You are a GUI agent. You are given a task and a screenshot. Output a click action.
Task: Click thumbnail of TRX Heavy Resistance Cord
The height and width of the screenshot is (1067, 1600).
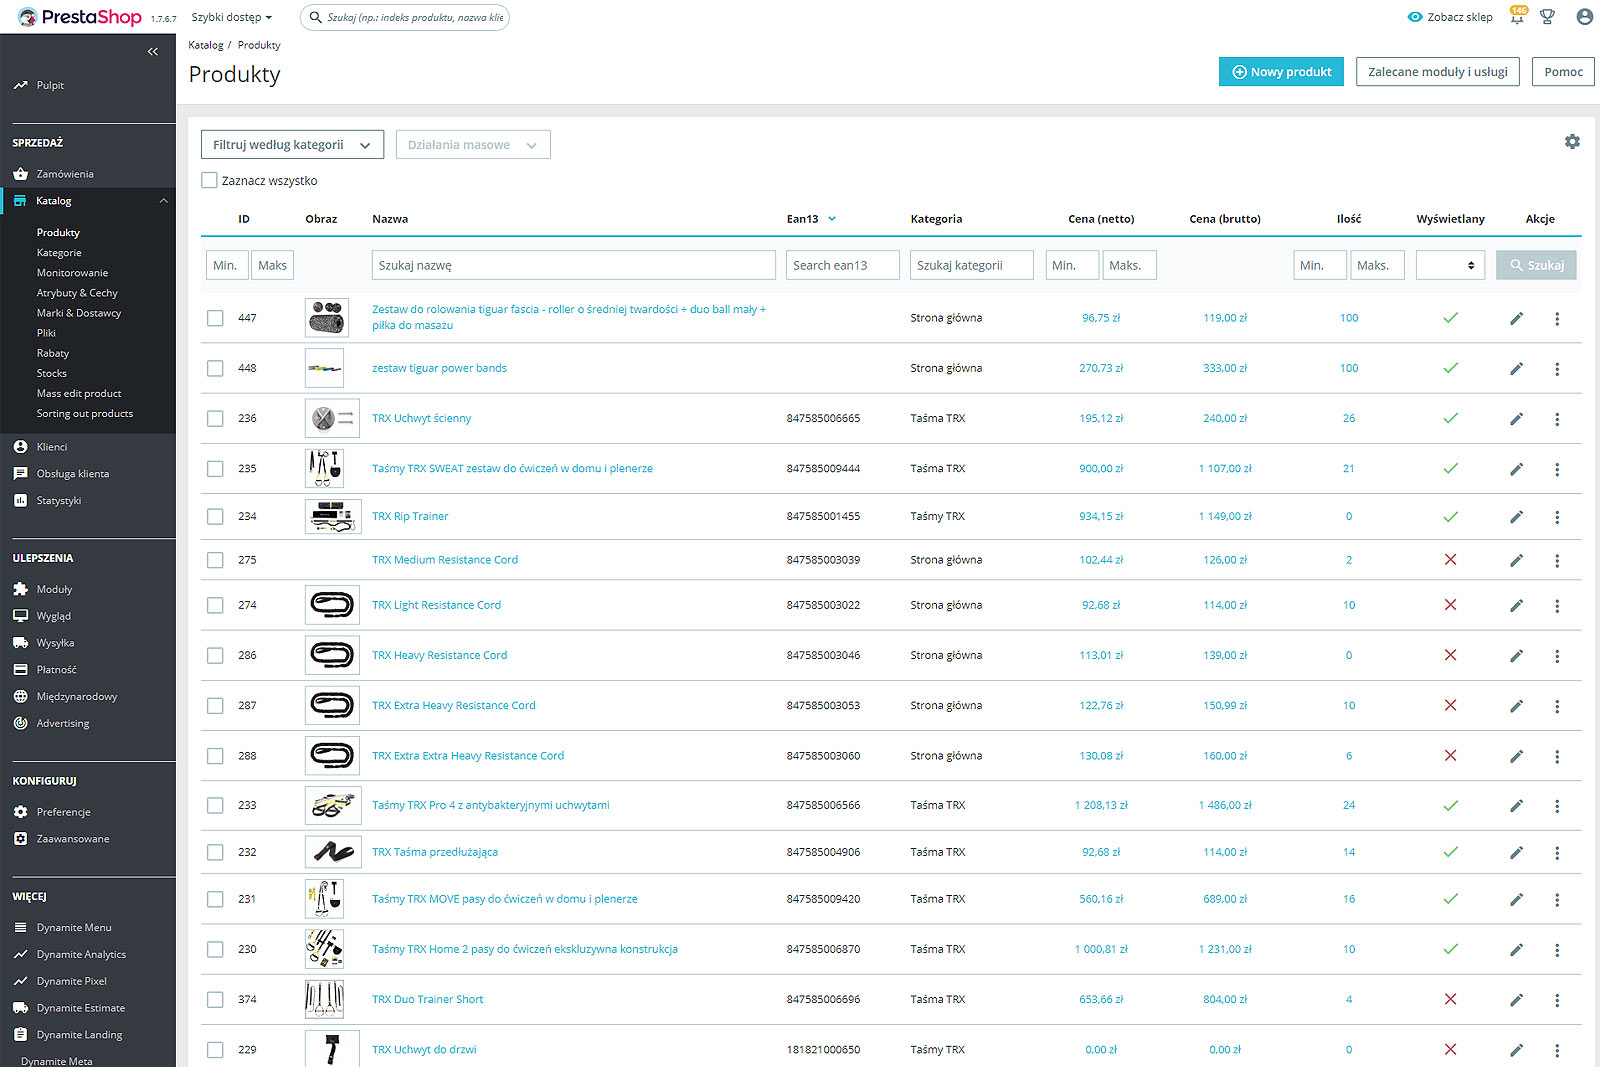[331, 656]
